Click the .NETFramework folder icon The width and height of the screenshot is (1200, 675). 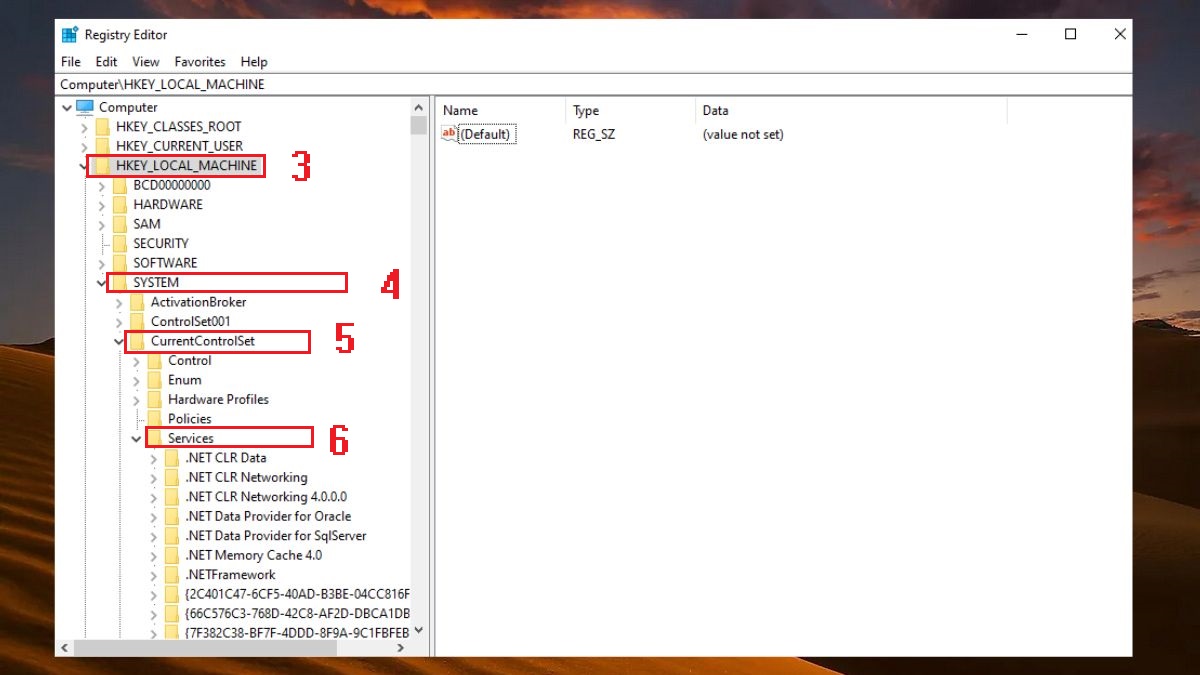point(172,575)
